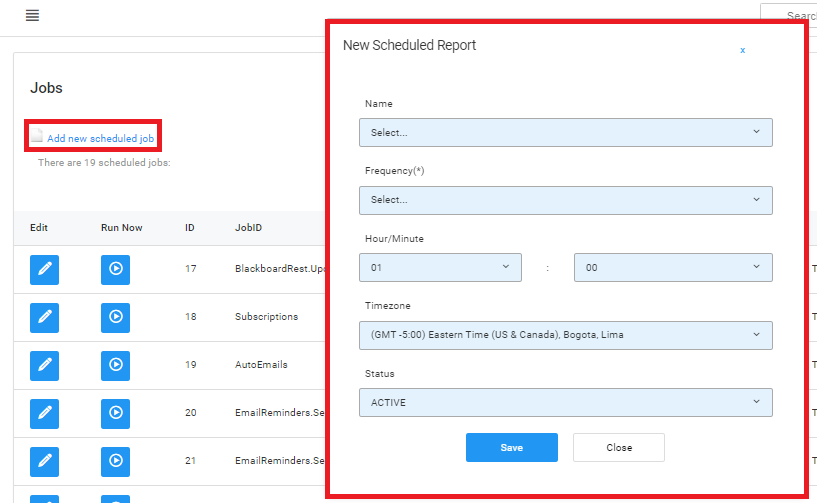Image resolution: width=817 pixels, height=503 pixels.
Task: Edit the AutoEmails job with pencil icon
Action: coord(44,365)
